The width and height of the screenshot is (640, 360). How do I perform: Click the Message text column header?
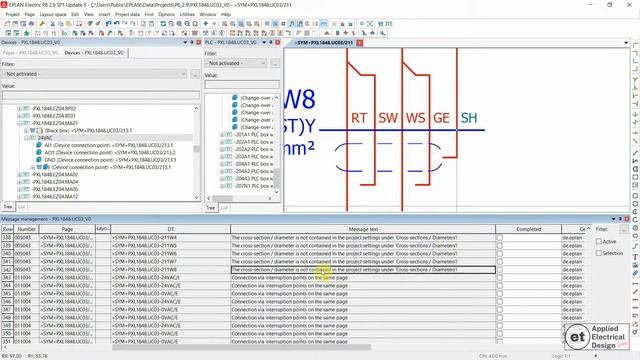click(x=363, y=229)
